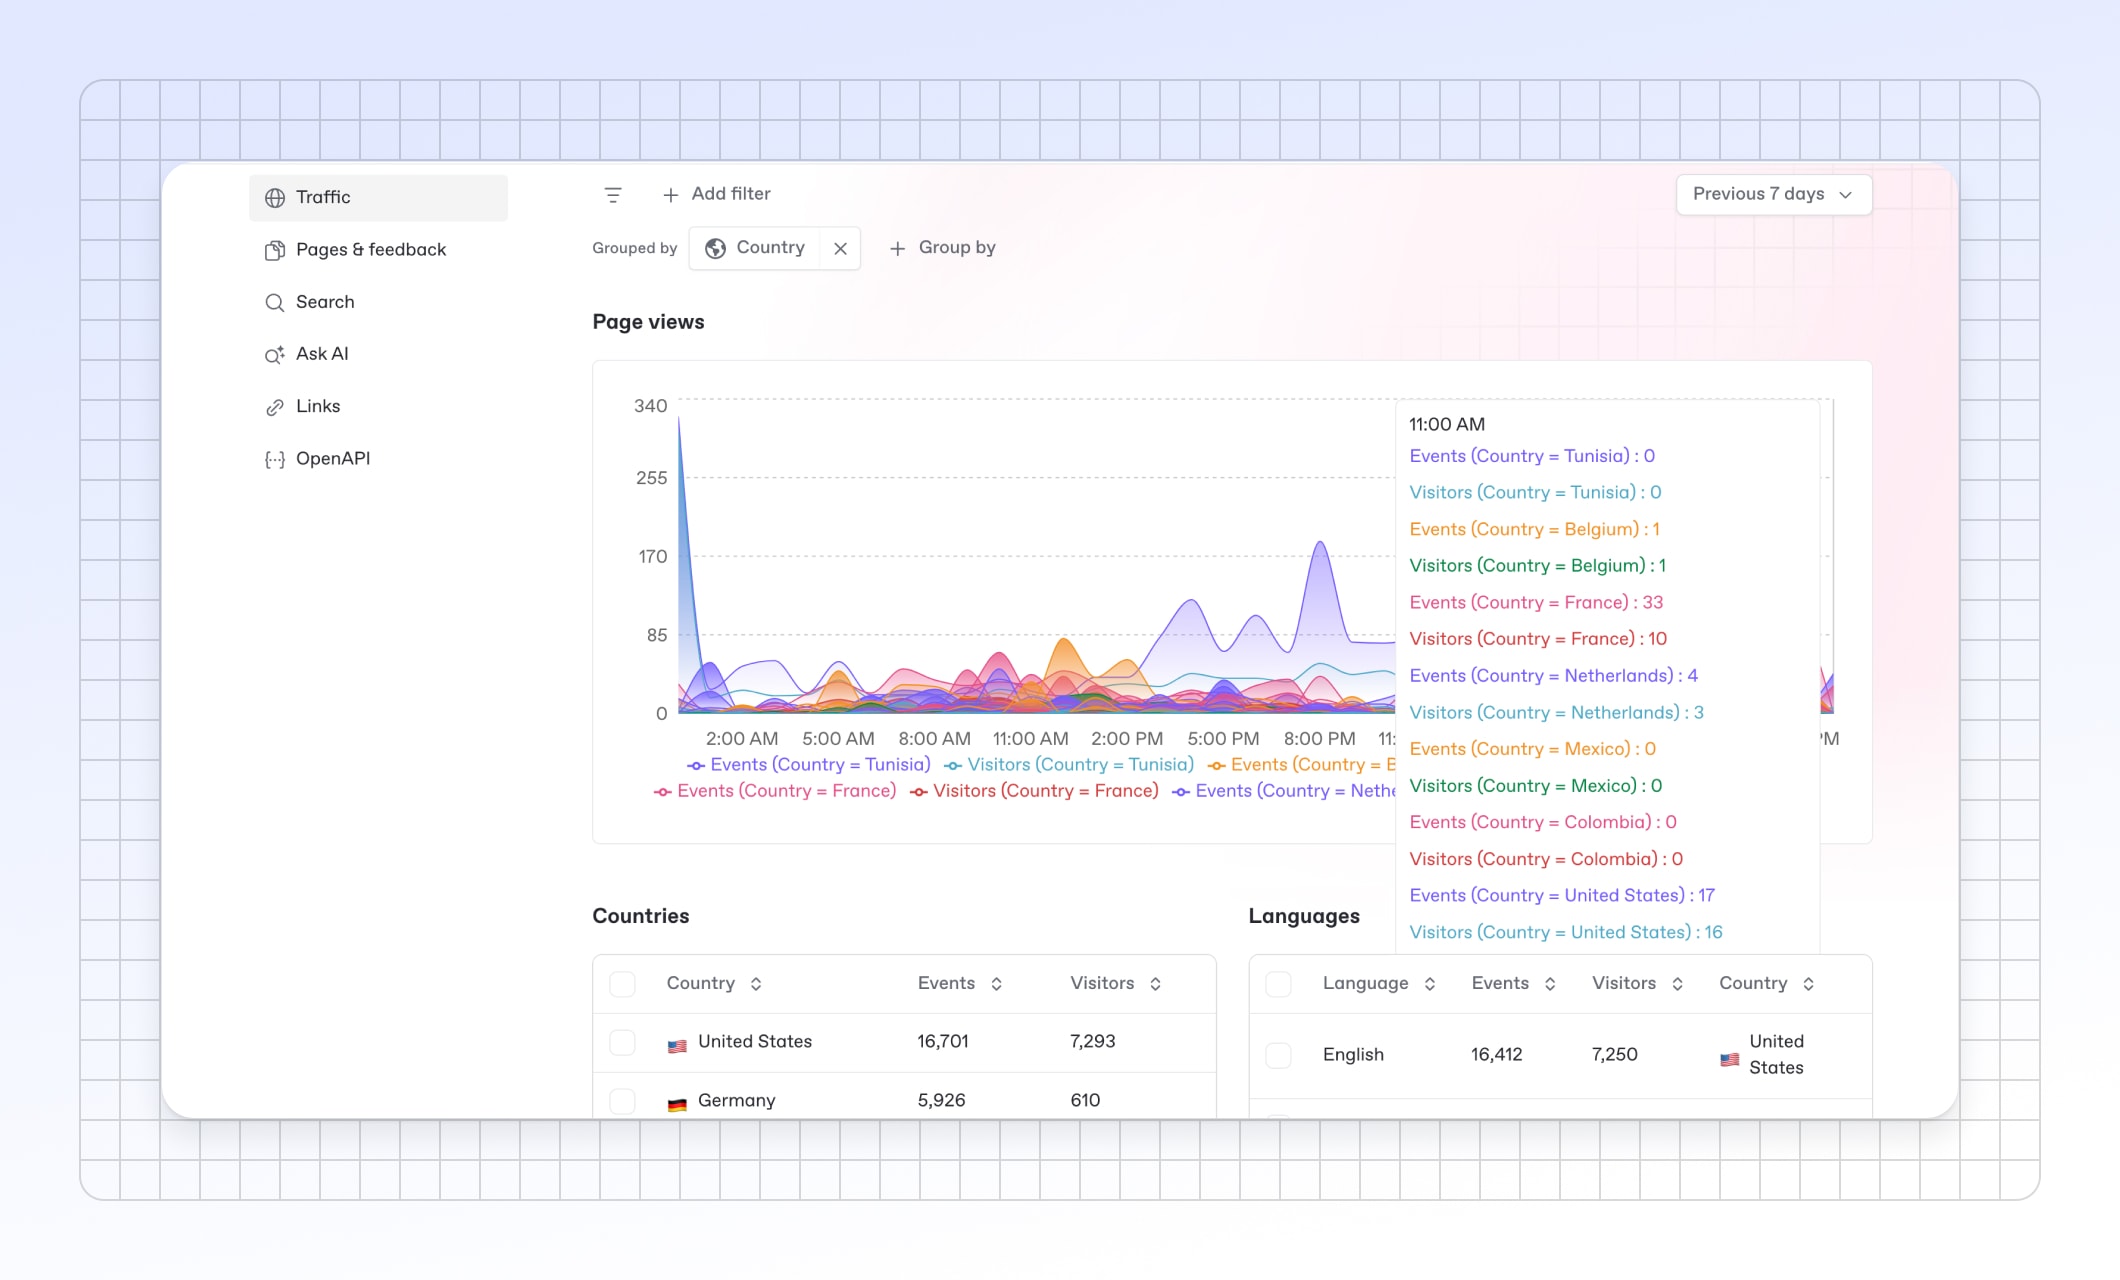
Task: Click the US flag in Languages table
Action: point(1729,1059)
